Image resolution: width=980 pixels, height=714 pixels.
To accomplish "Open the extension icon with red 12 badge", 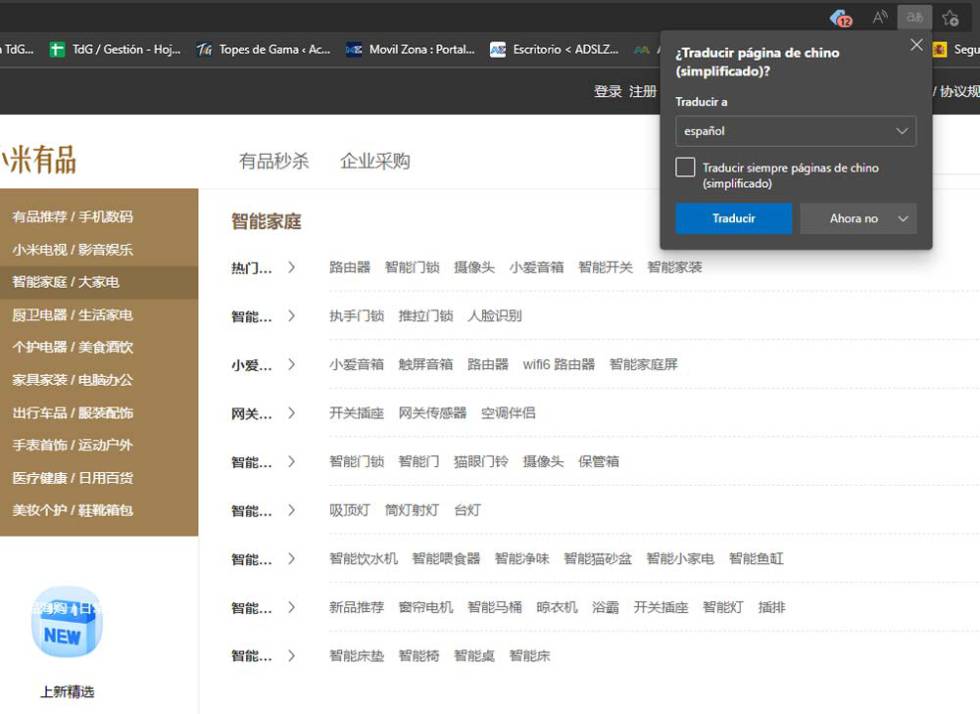I will tap(841, 18).
